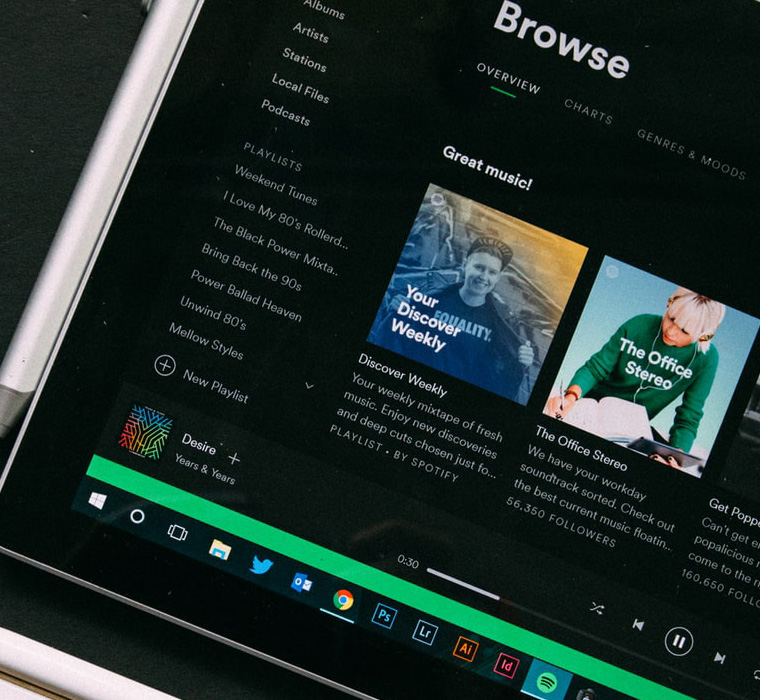This screenshot has width=760, height=700.
Task: Launch Lightroom from the taskbar
Action: click(x=425, y=632)
